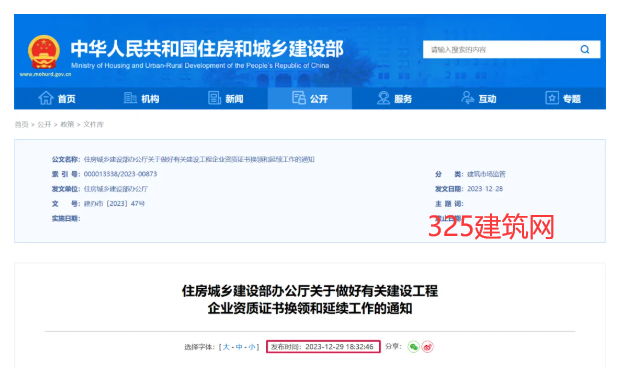
Task: Go to 文件库 in breadcrumb
Action: [93, 124]
